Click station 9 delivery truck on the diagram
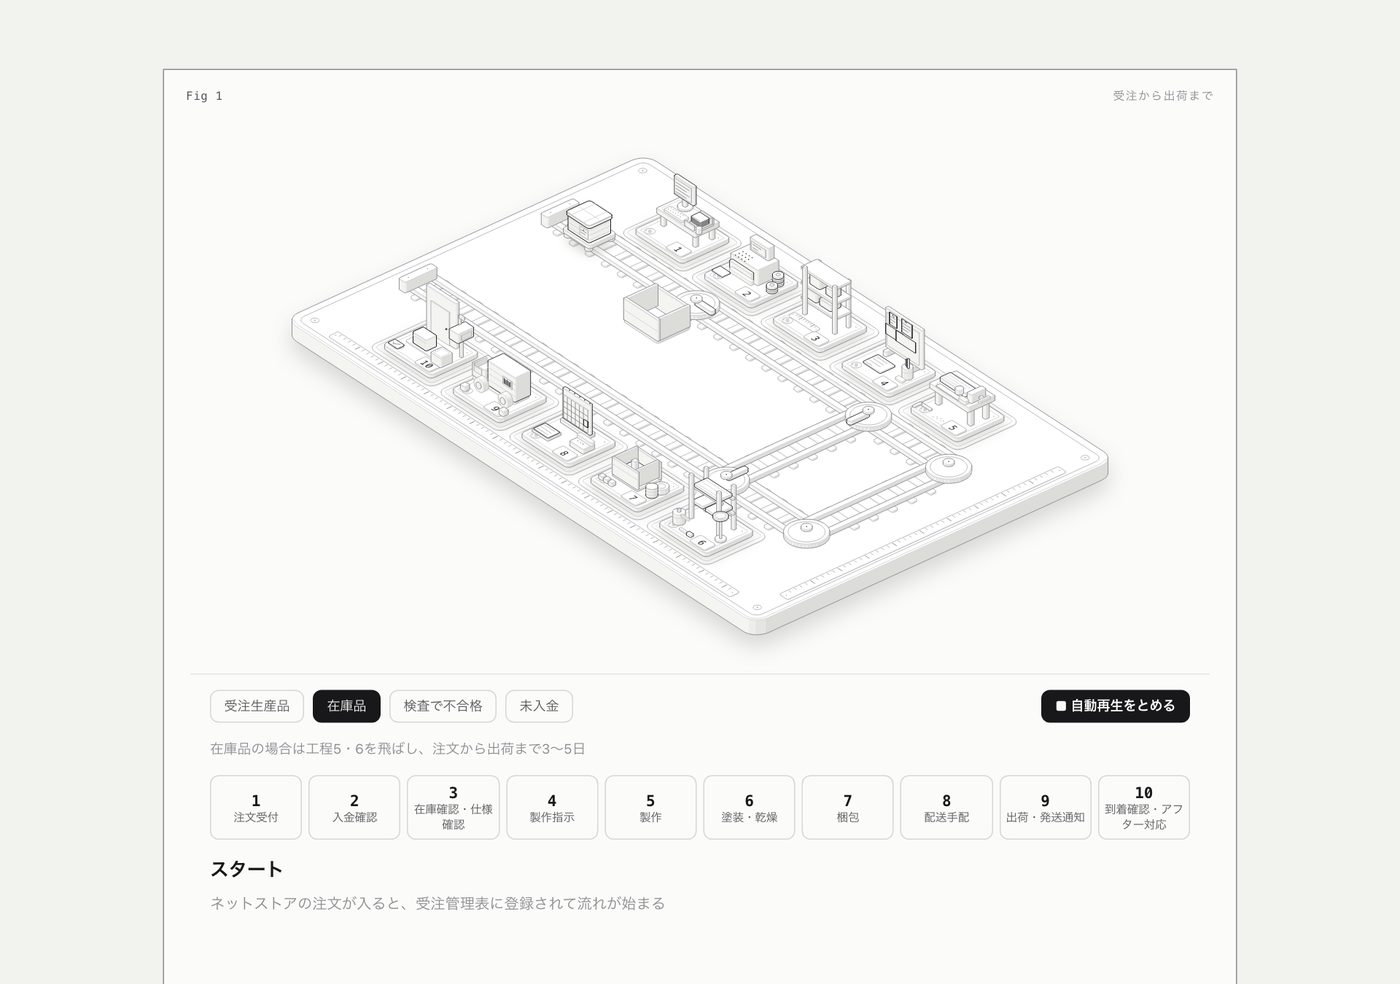The width and height of the screenshot is (1400, 984). pyautogui.click(x=500, y=388)
